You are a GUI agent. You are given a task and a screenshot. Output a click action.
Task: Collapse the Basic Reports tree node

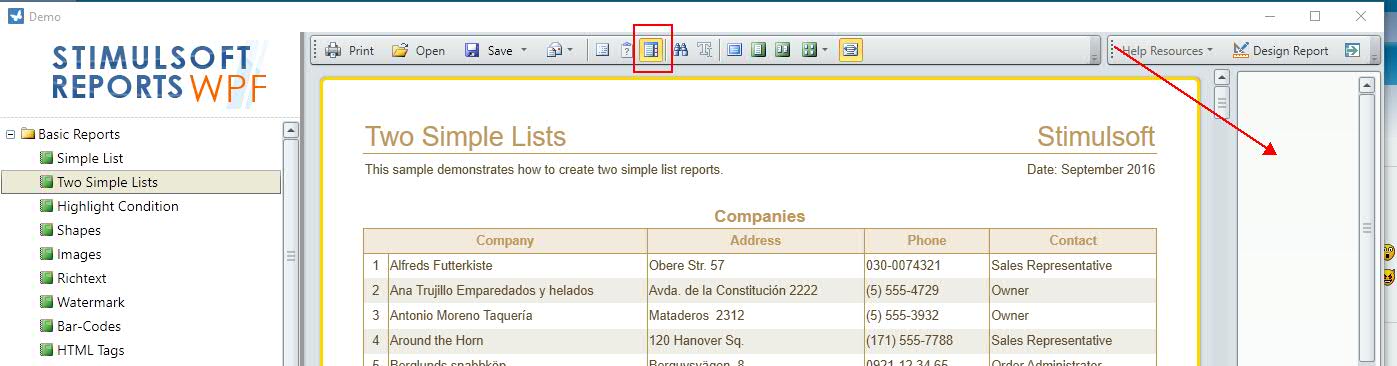pos(11,134)
